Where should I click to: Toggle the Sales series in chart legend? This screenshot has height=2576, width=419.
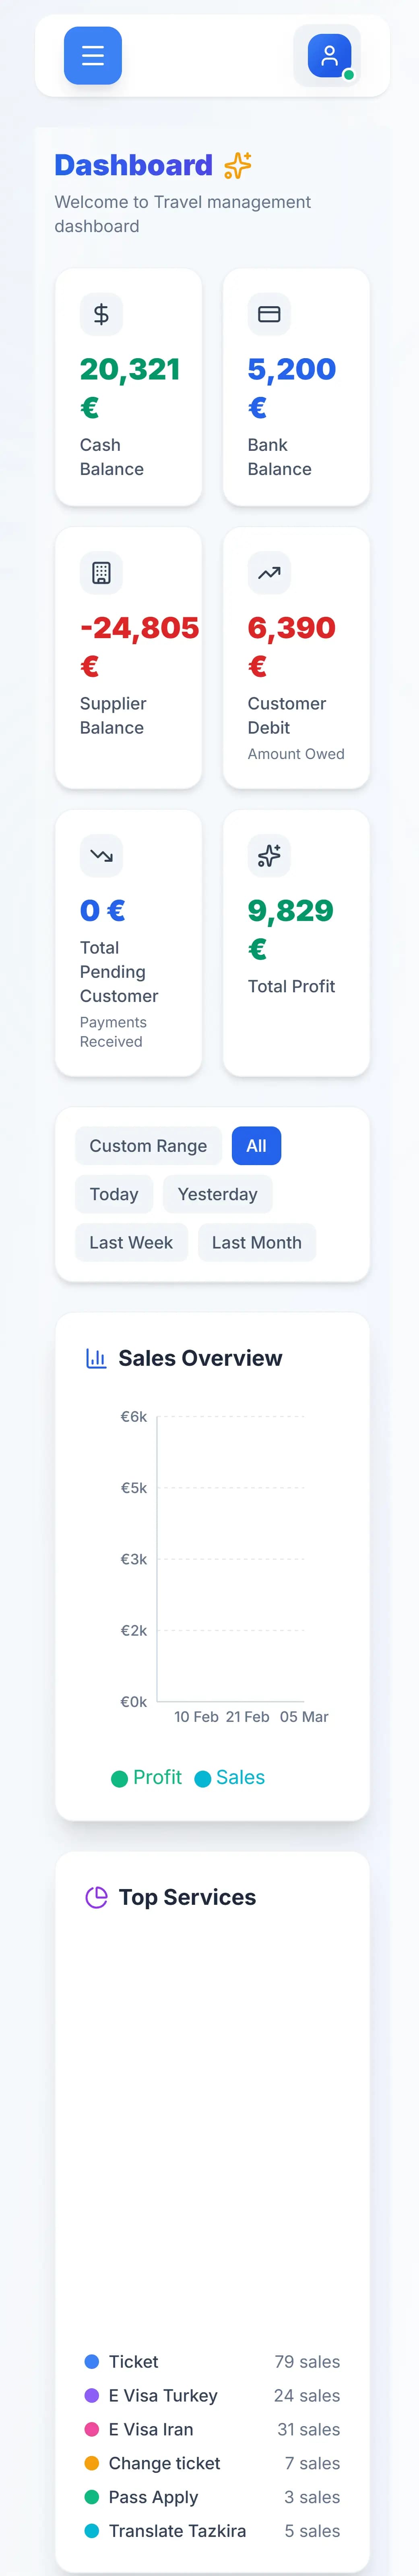point(229,1777)
